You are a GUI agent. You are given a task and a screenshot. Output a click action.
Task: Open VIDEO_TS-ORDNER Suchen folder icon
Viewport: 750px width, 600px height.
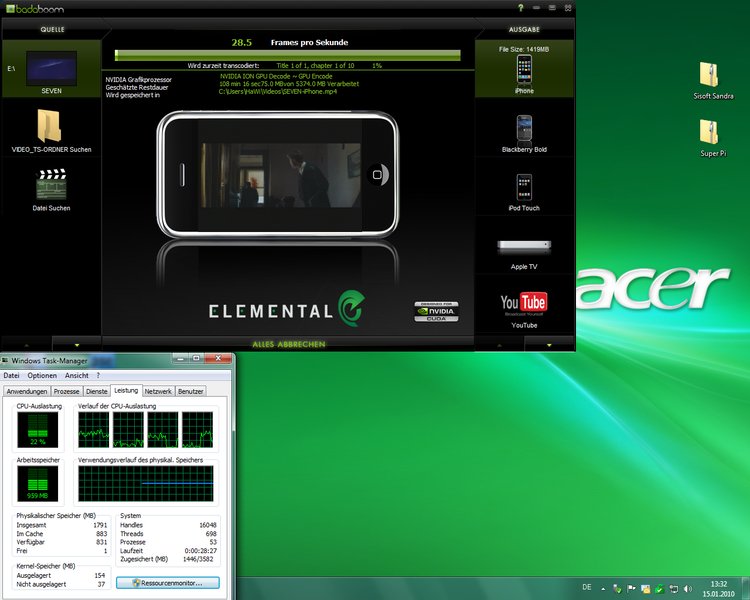coord(49,126)
